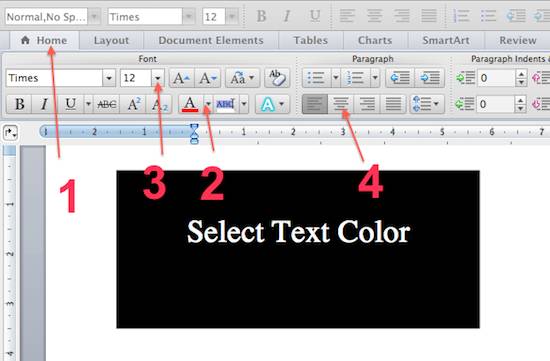Open the Change Case (Aa) dropdown
The image size is (550, 361).
(242, 78)
